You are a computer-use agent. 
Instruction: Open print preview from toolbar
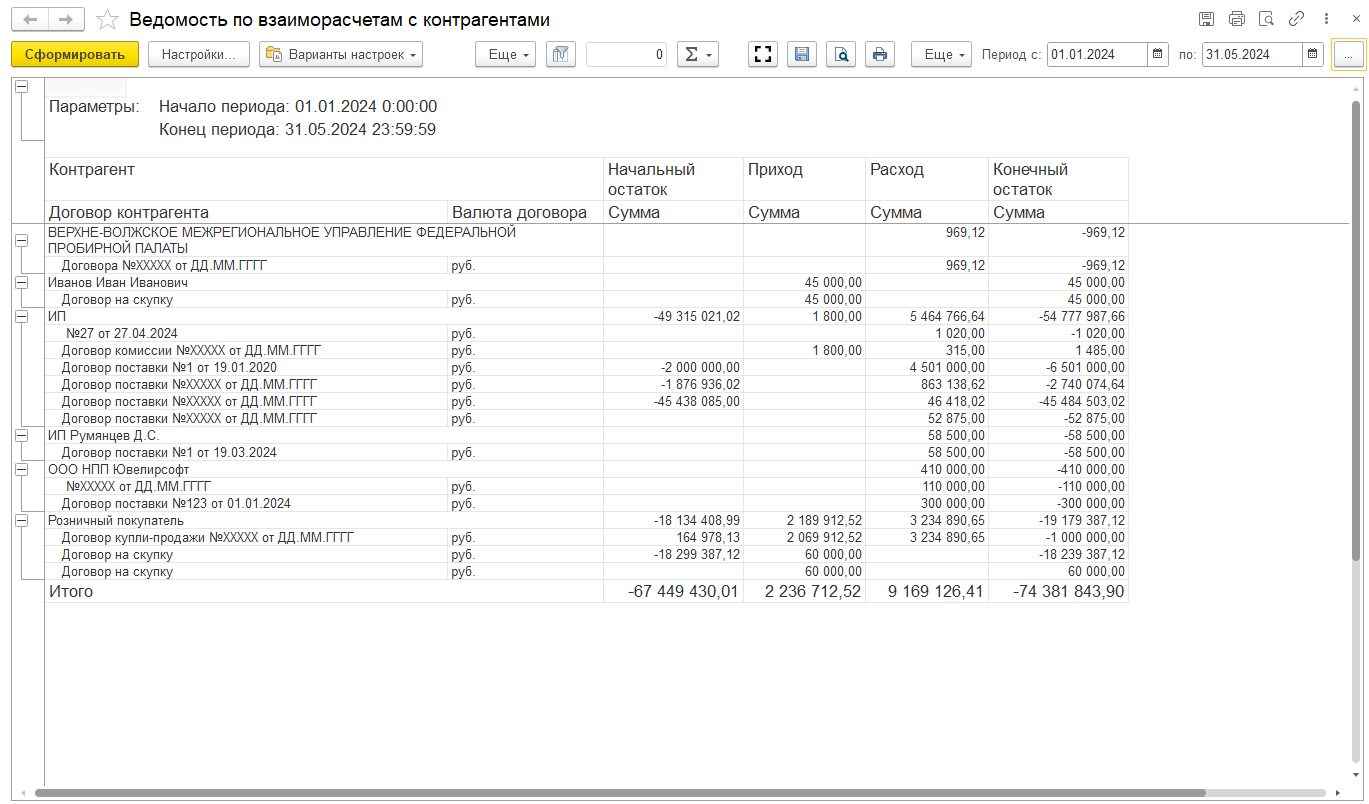click(x=841, y=55)
